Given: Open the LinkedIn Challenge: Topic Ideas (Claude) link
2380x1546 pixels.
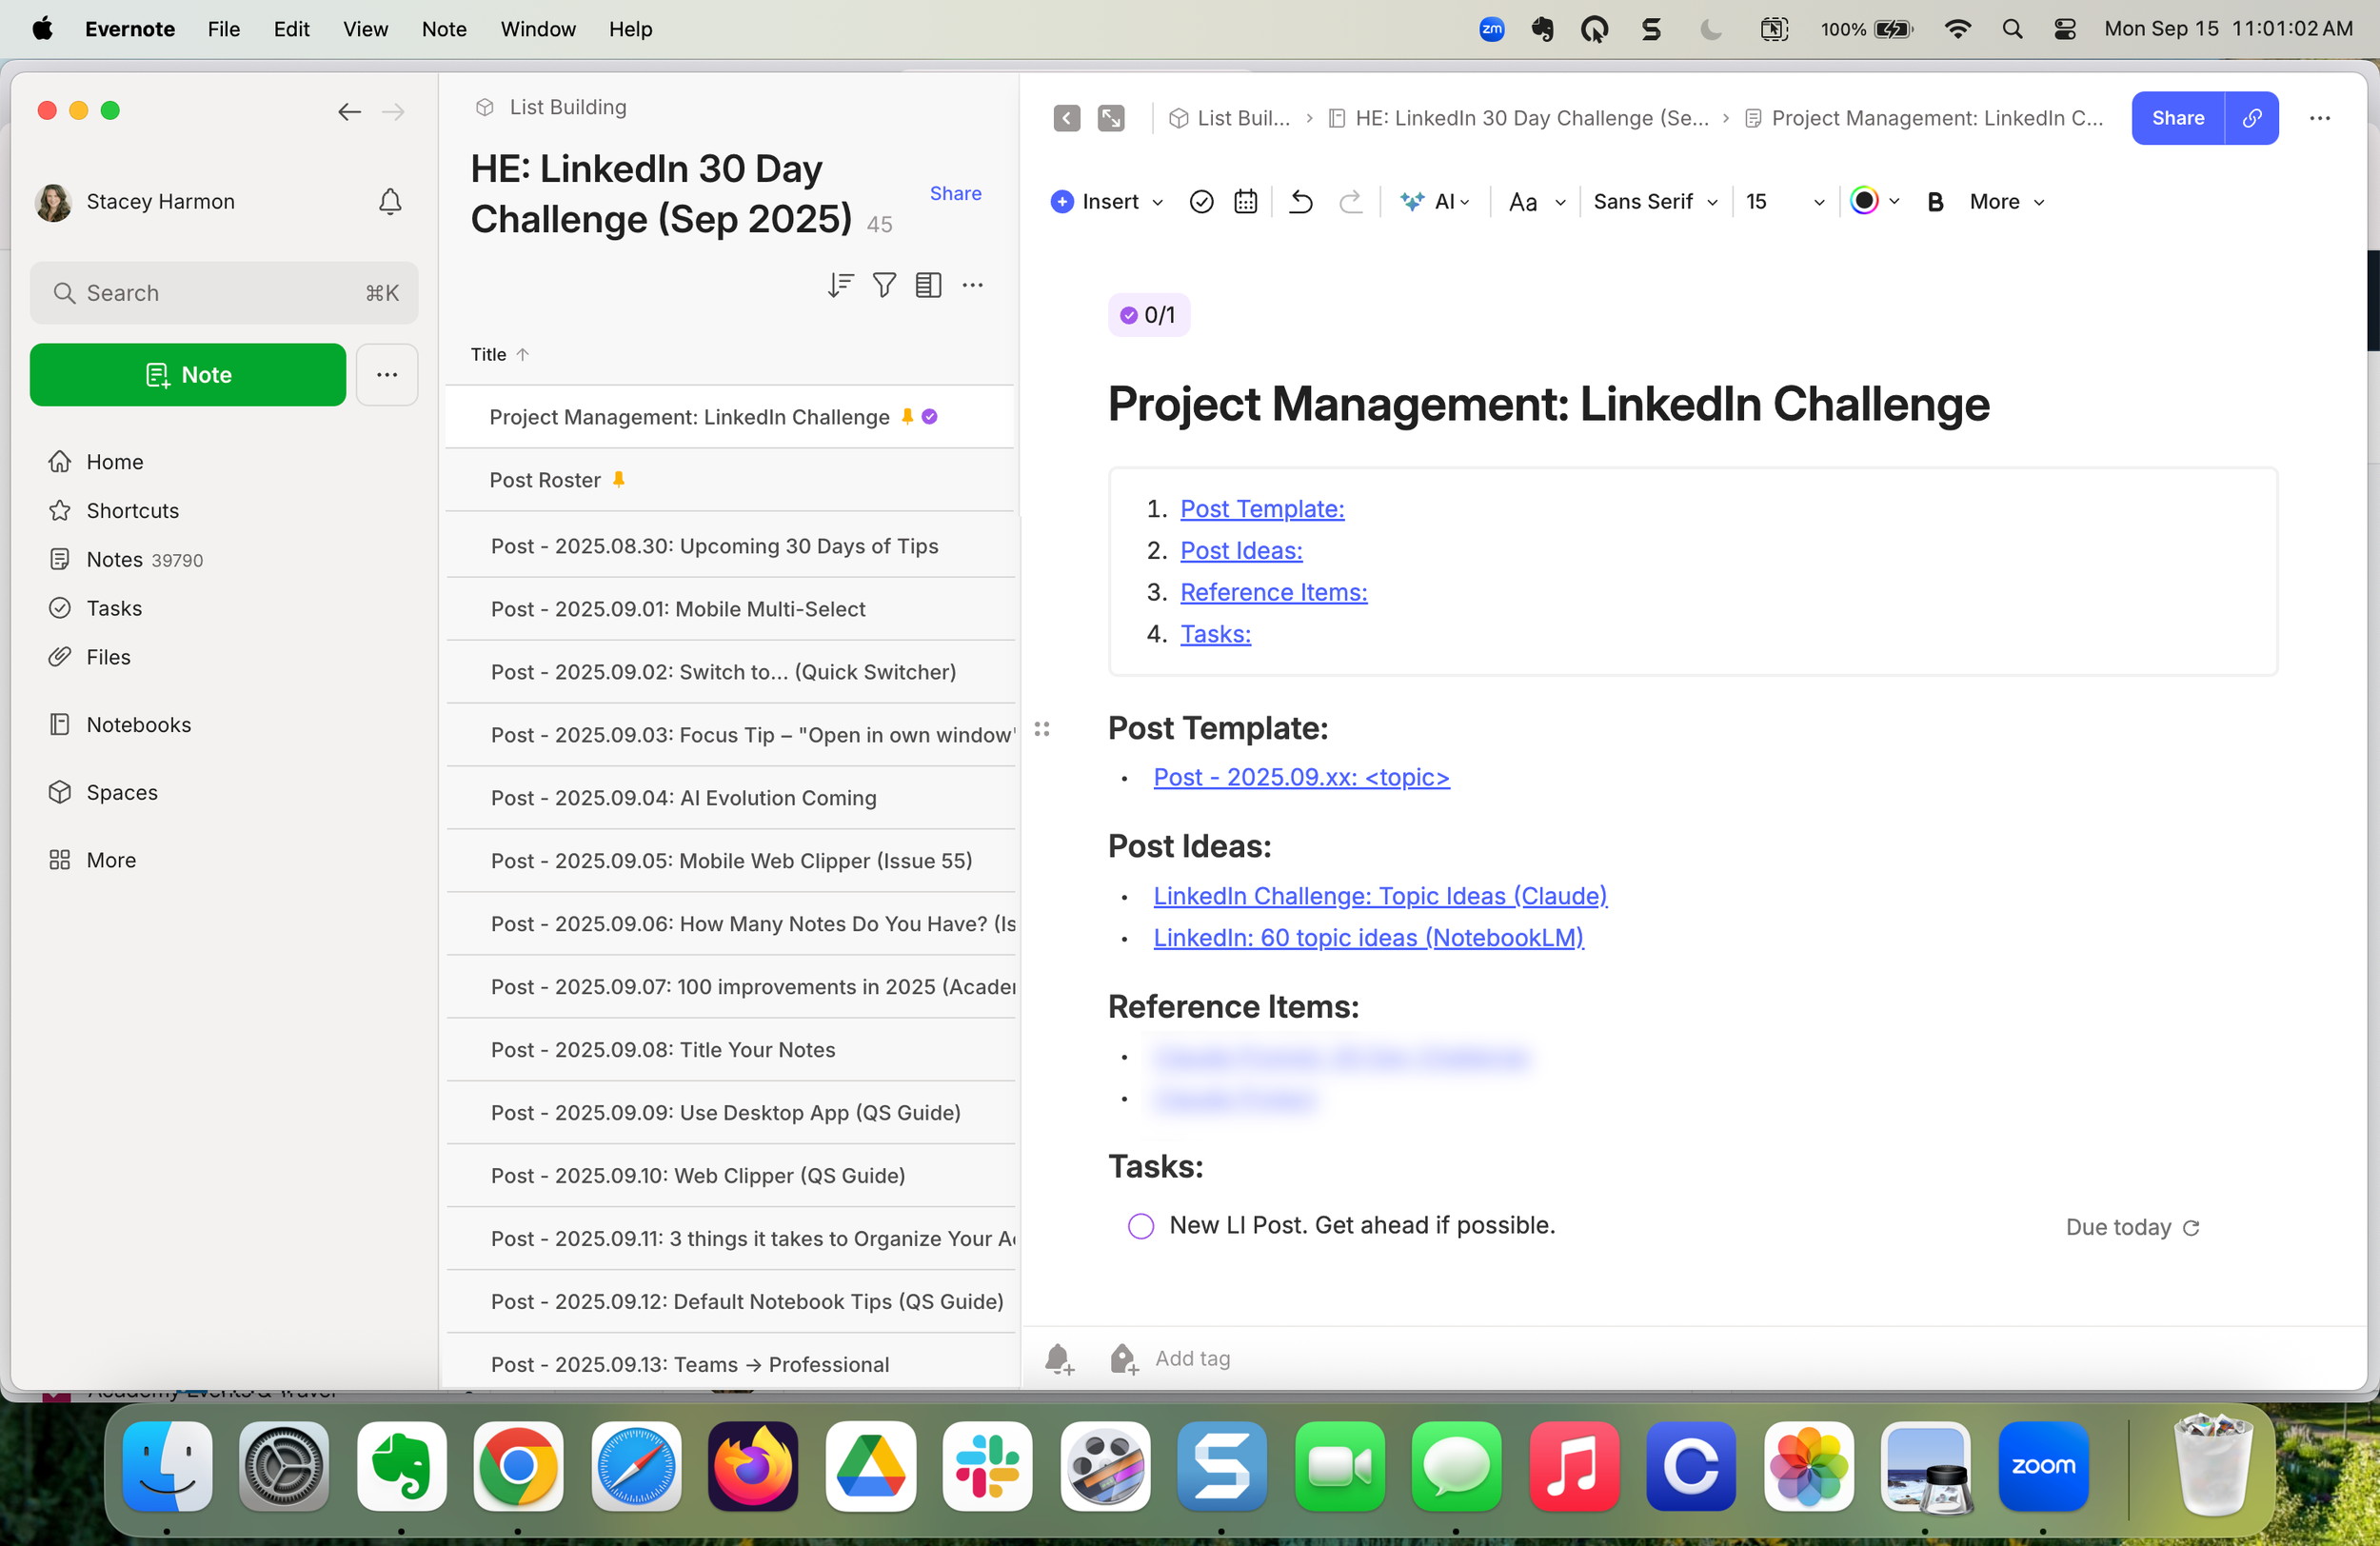Looking at the screenshot, I should (x=1380, y=896).
